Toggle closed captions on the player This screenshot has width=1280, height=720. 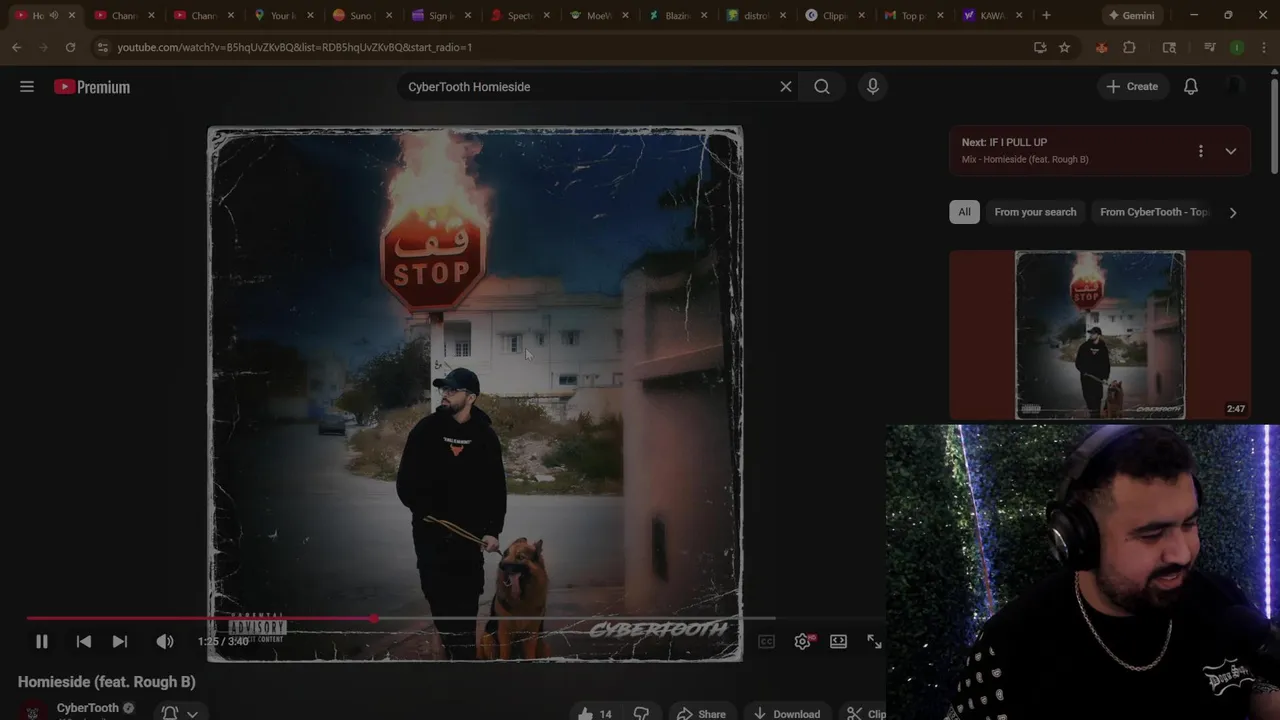pos(766,642)
